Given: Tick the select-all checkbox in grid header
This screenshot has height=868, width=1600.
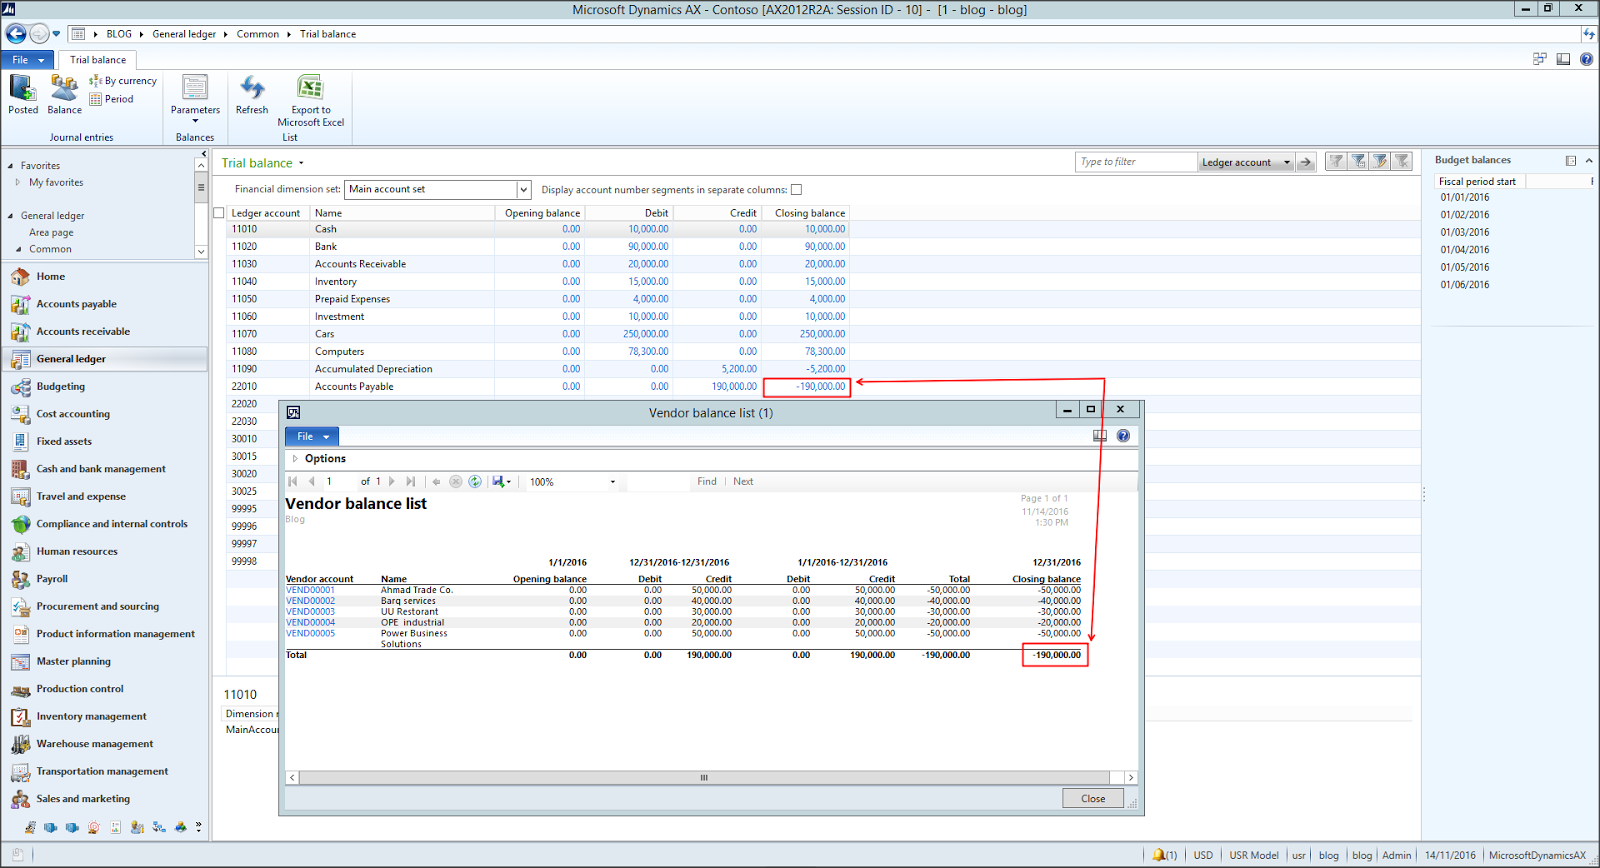Looking at the screenshot, I should tap(219, 213).
